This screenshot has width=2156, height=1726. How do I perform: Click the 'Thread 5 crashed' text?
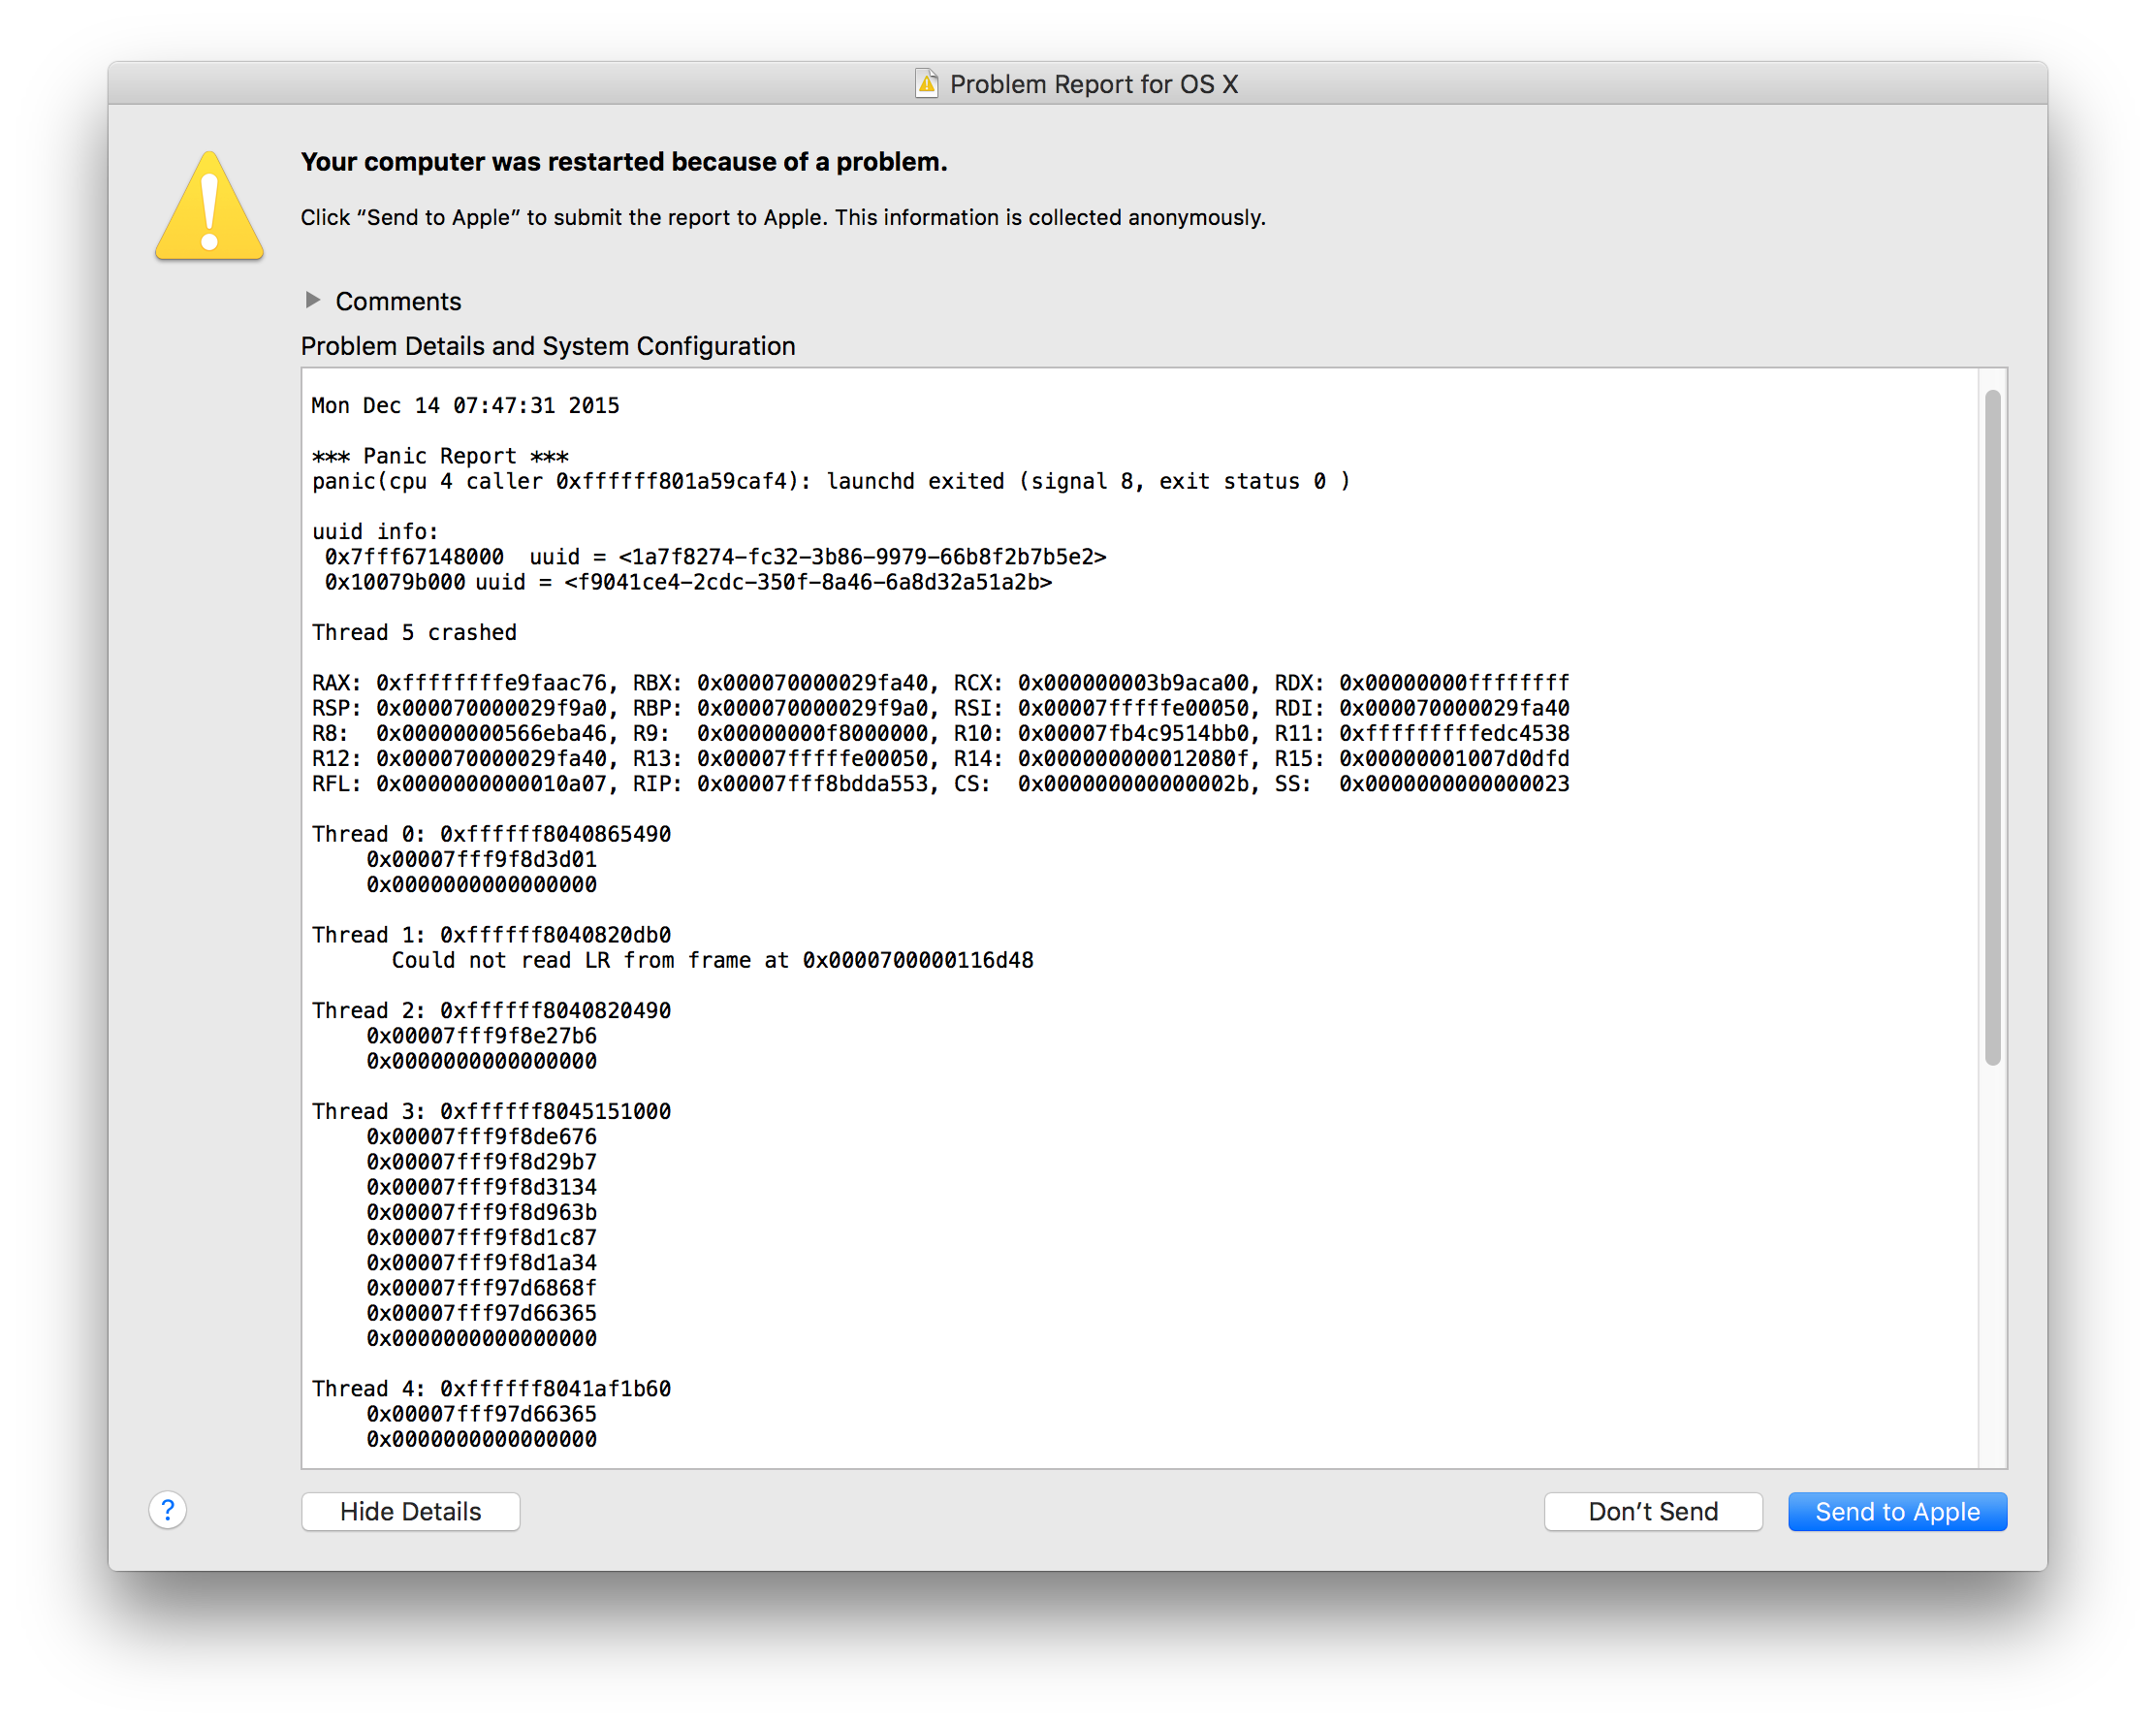point(414,632)
